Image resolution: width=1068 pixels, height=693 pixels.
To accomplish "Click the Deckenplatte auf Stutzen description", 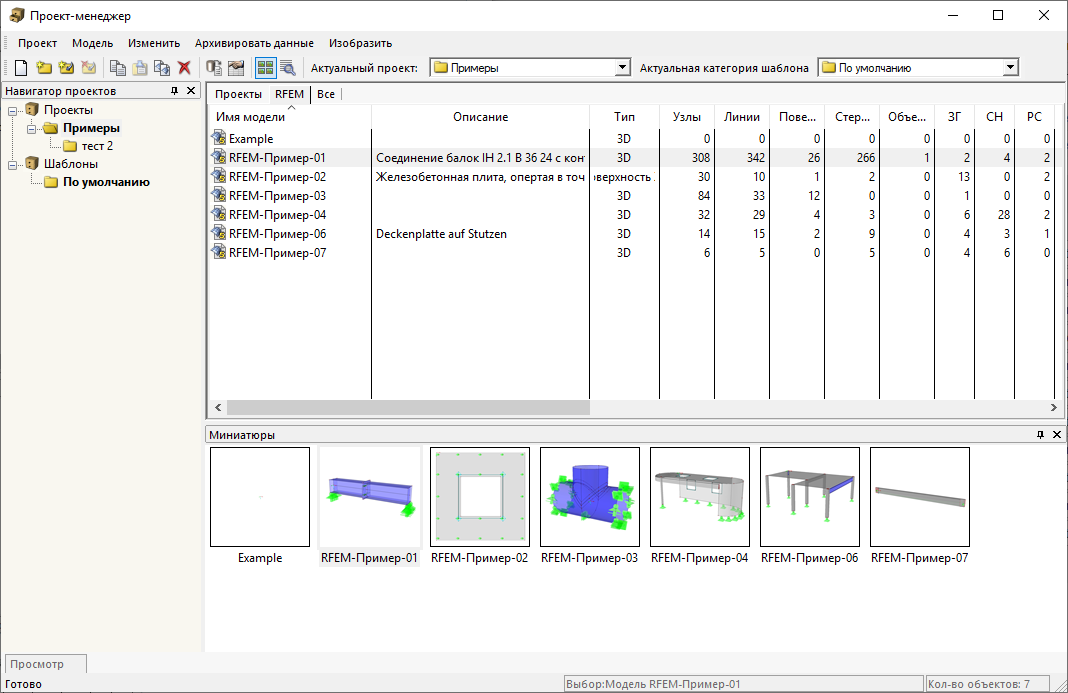I will (x=441, y=234).
